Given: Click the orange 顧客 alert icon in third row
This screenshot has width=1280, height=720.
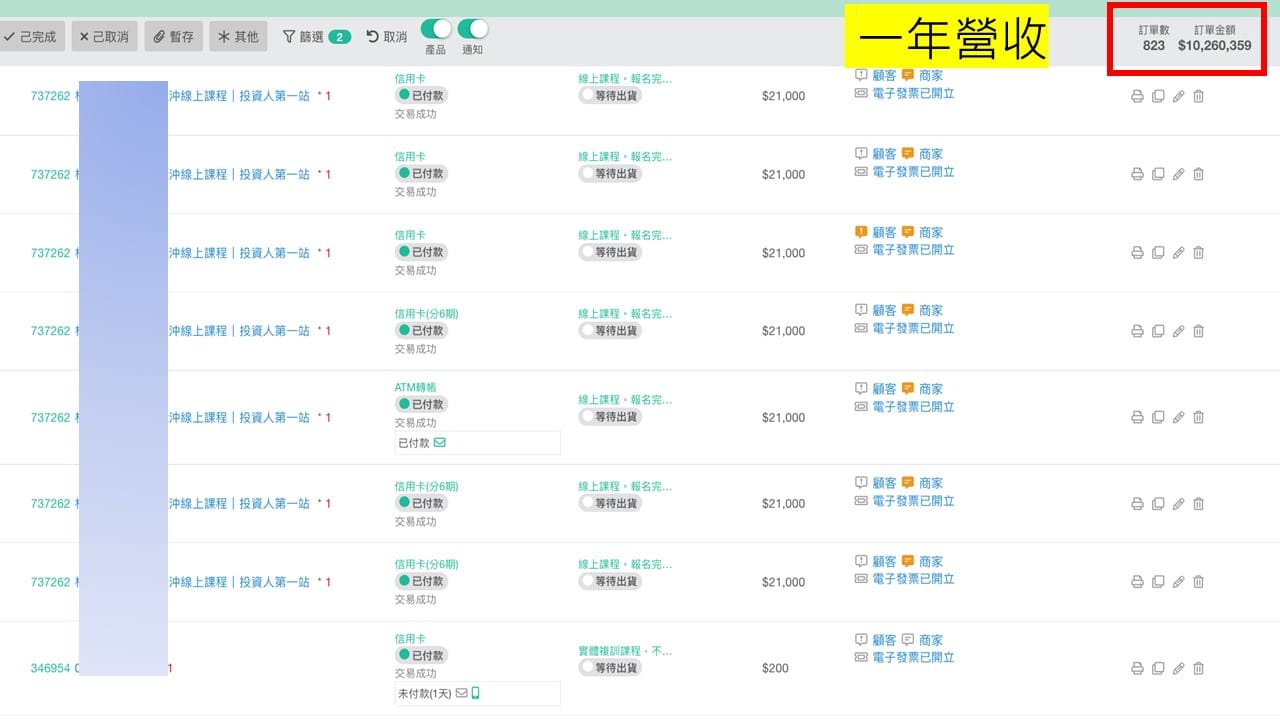Looking at the screenshot, I should 861,232.
